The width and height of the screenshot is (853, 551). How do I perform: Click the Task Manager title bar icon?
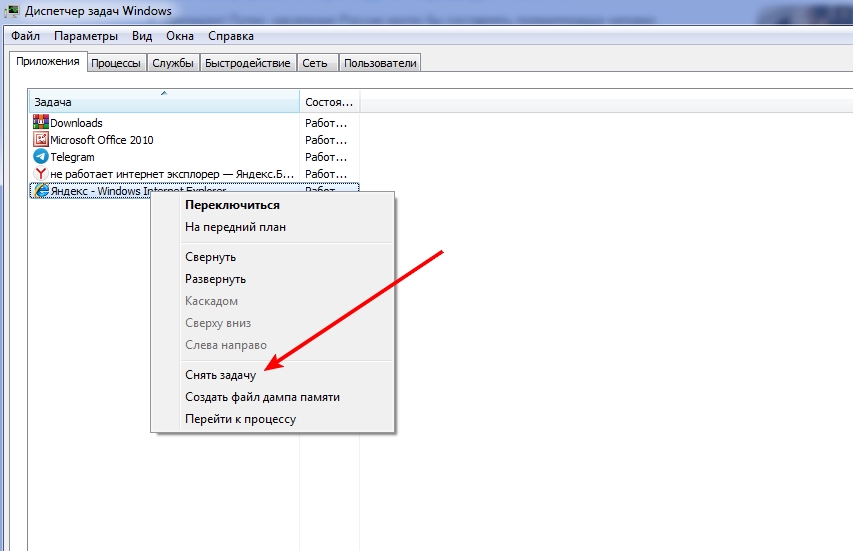coord(12,11)
